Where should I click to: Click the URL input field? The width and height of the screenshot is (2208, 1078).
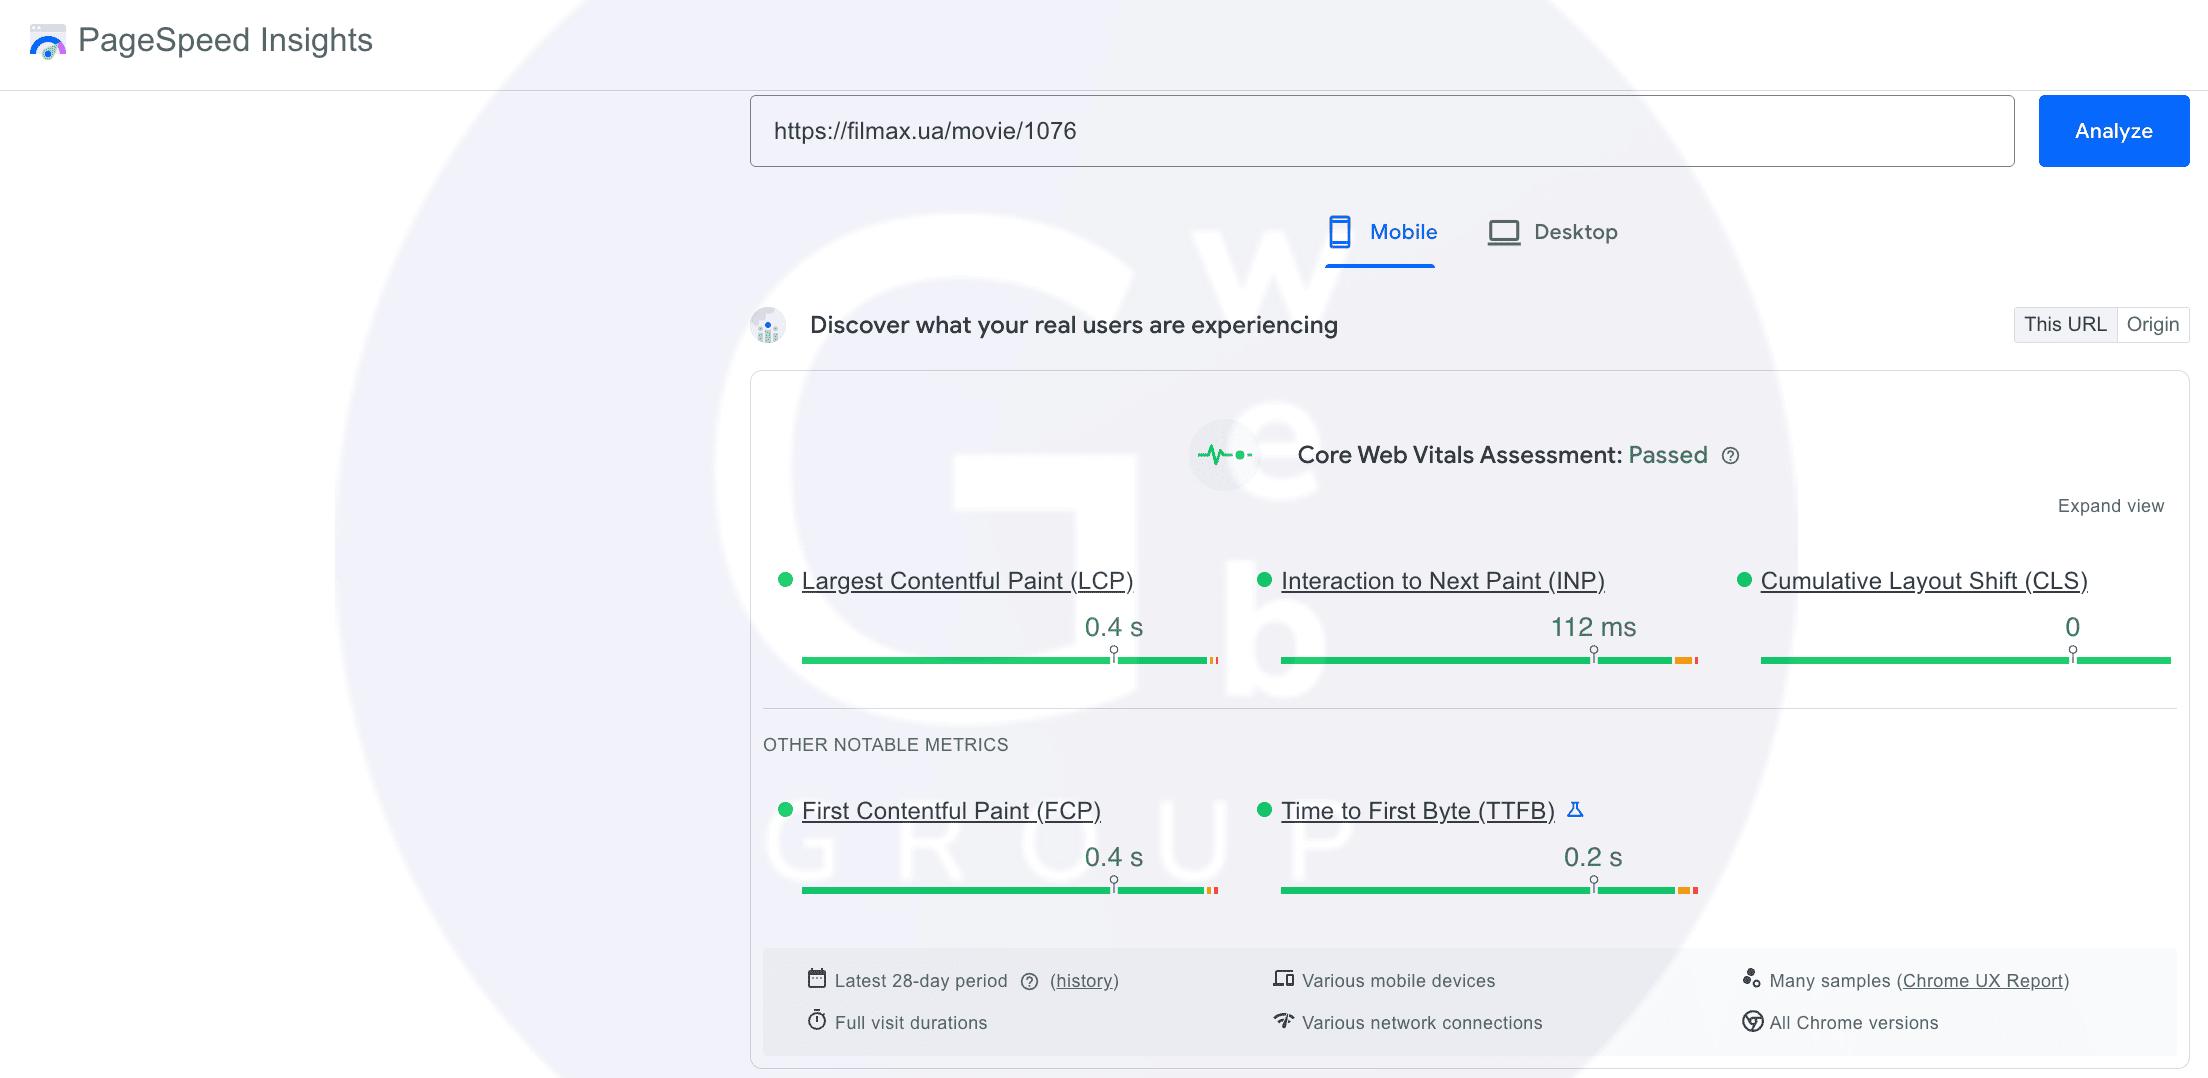1381,131
